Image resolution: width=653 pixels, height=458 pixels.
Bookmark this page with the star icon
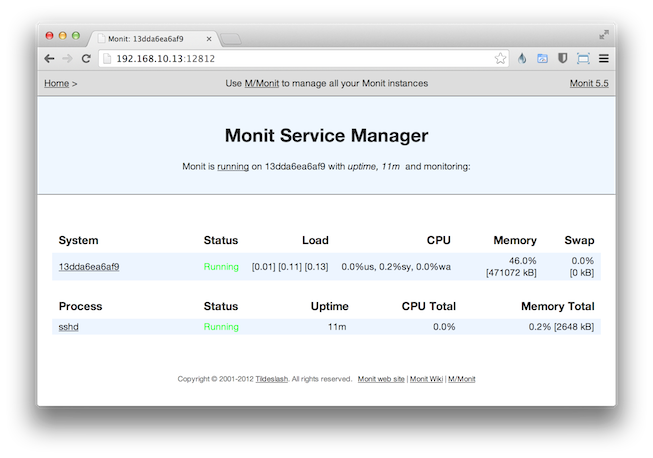tap(500, 59)
